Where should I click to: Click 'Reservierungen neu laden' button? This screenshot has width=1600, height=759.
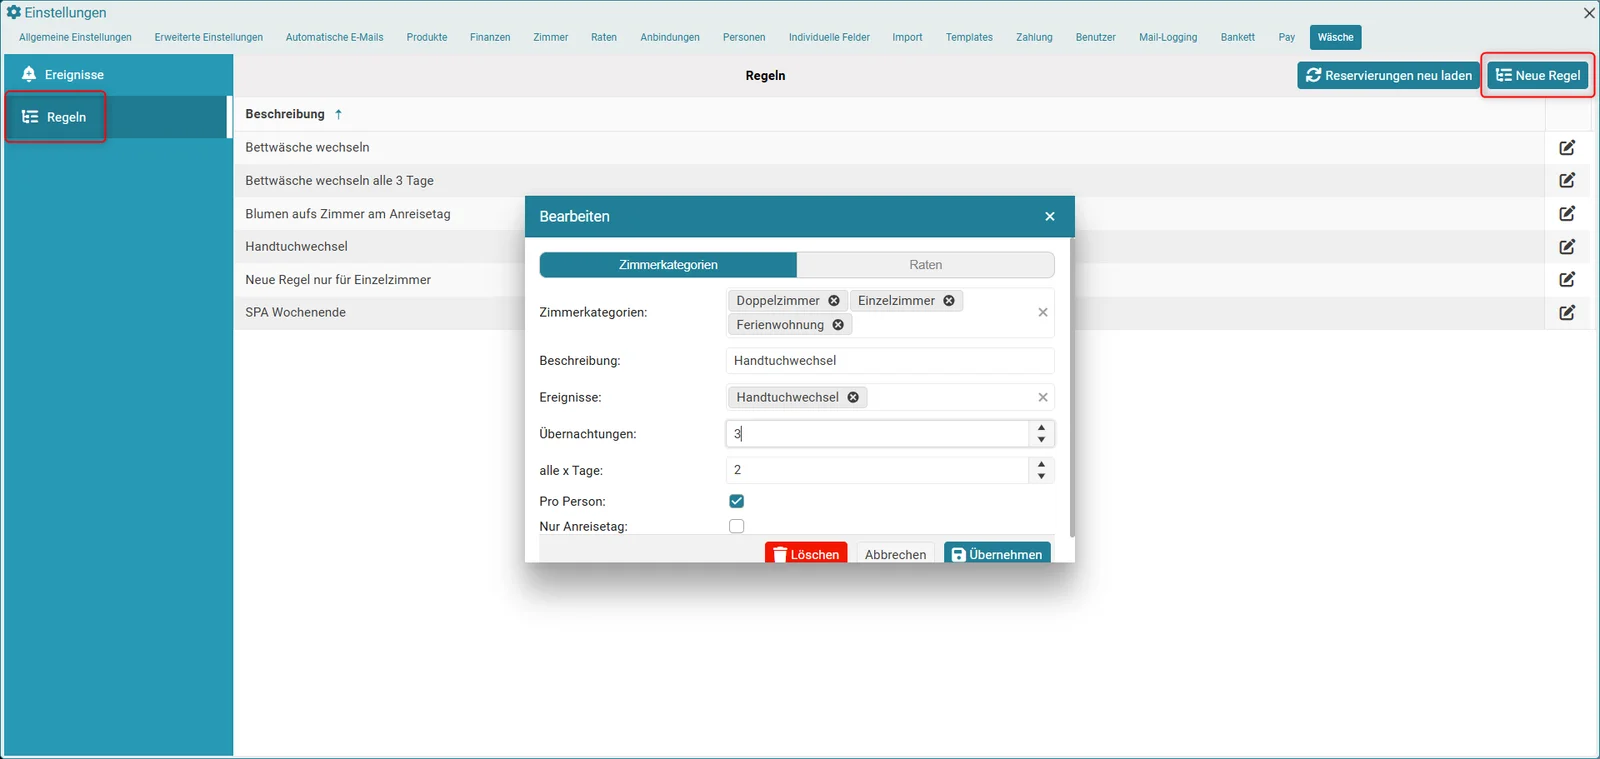1389,75
